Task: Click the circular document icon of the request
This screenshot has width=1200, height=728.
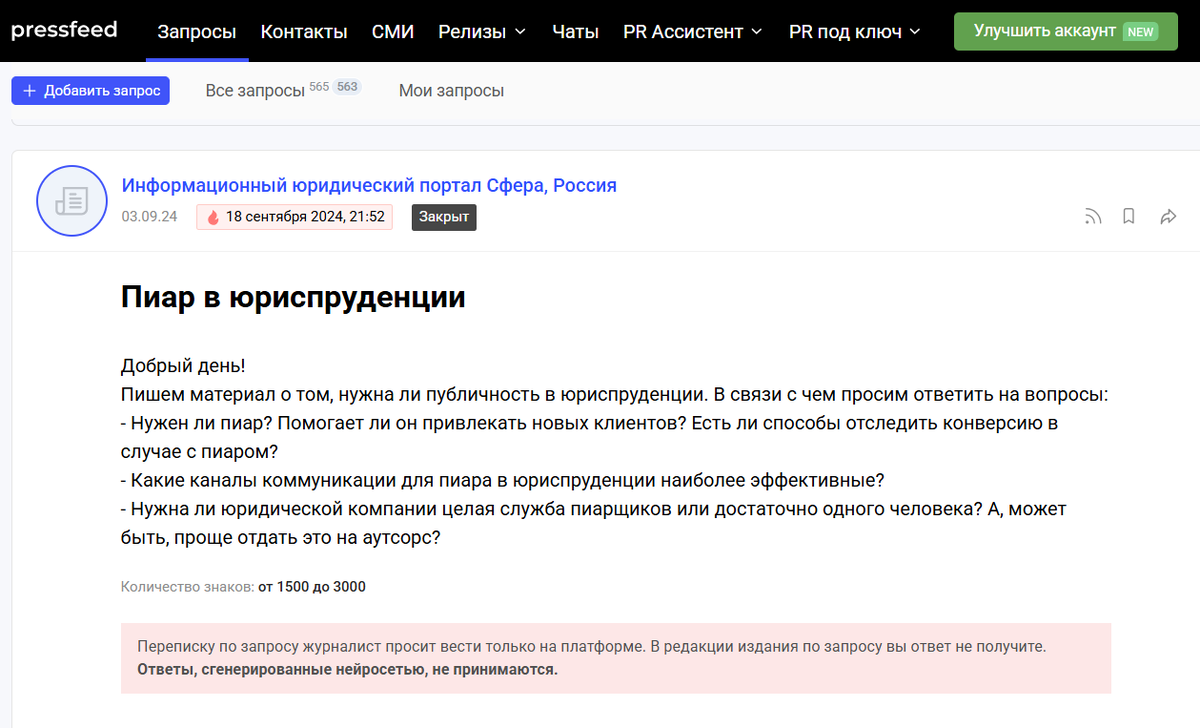Action: 71,200
